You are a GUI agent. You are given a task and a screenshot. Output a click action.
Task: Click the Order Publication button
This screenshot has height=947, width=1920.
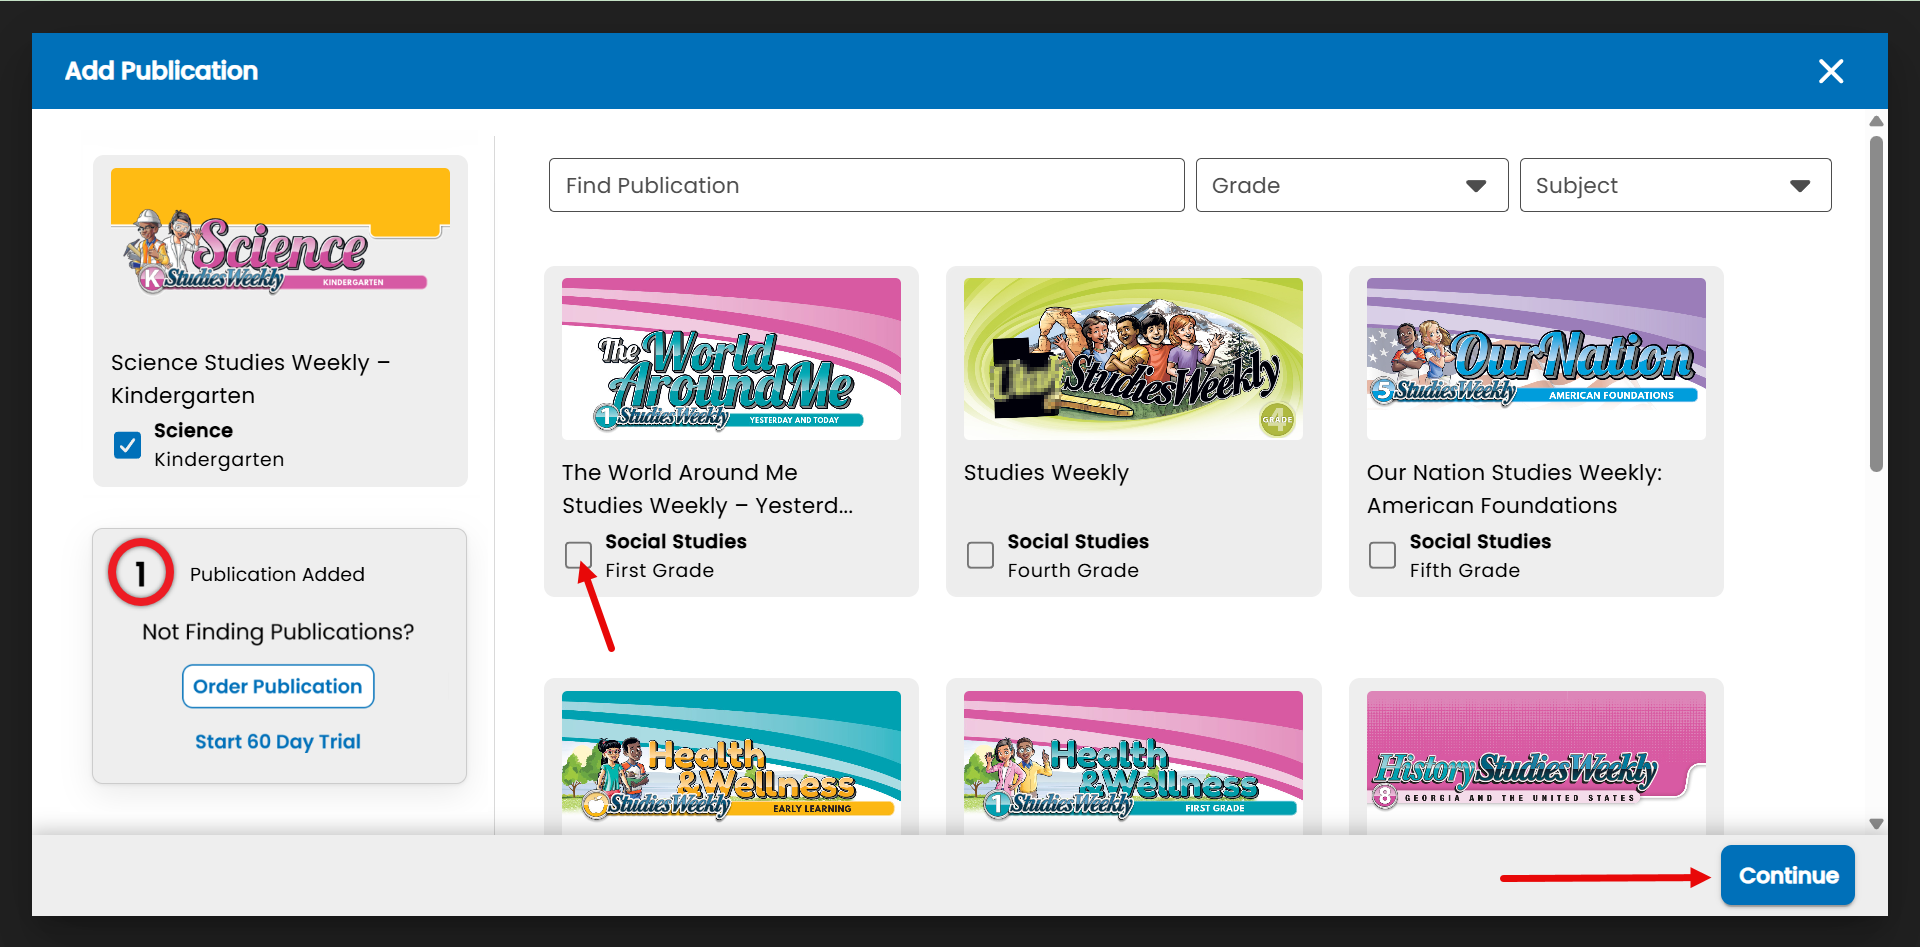pyautogui.click(x=278, y=686)
